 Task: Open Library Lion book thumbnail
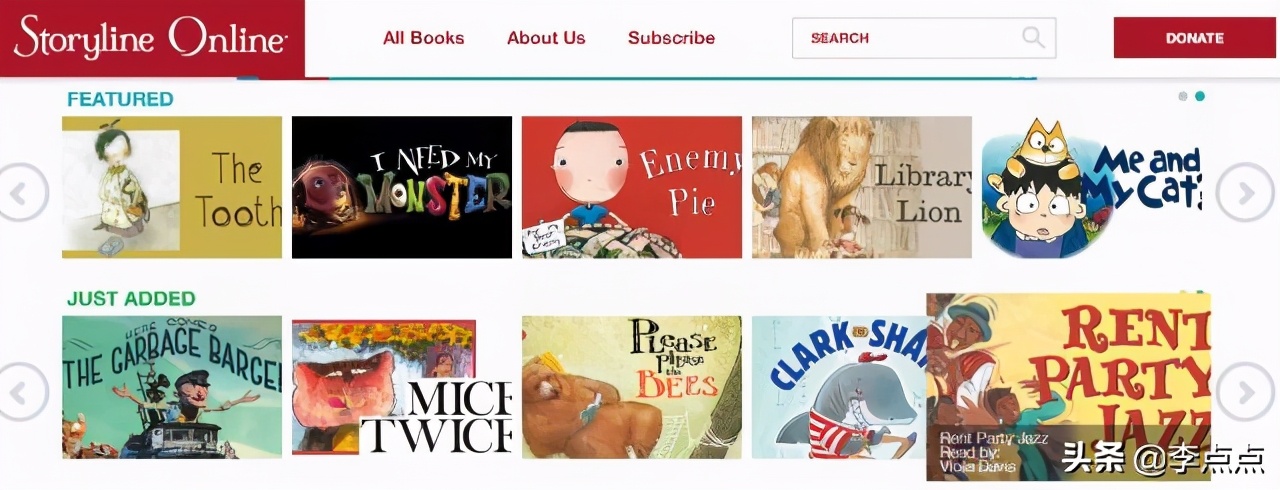pyautogui.click(x=862, y=187)
